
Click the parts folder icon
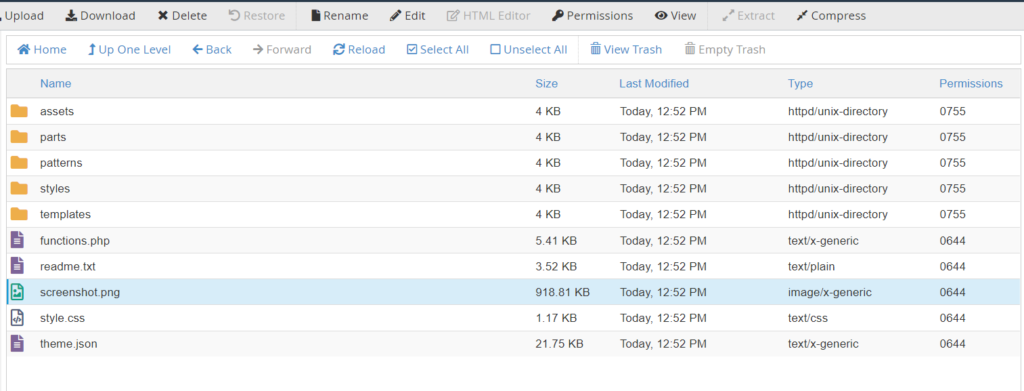pos(19,137)
